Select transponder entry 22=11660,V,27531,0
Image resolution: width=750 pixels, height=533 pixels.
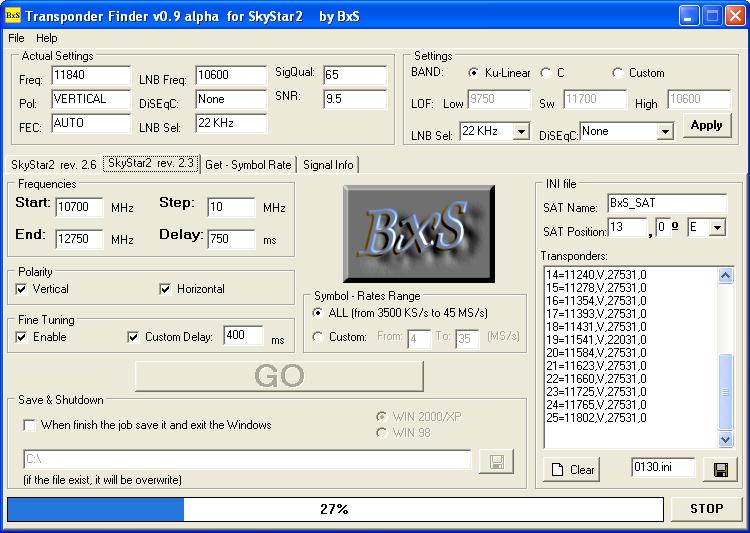[x=596, y=379]
